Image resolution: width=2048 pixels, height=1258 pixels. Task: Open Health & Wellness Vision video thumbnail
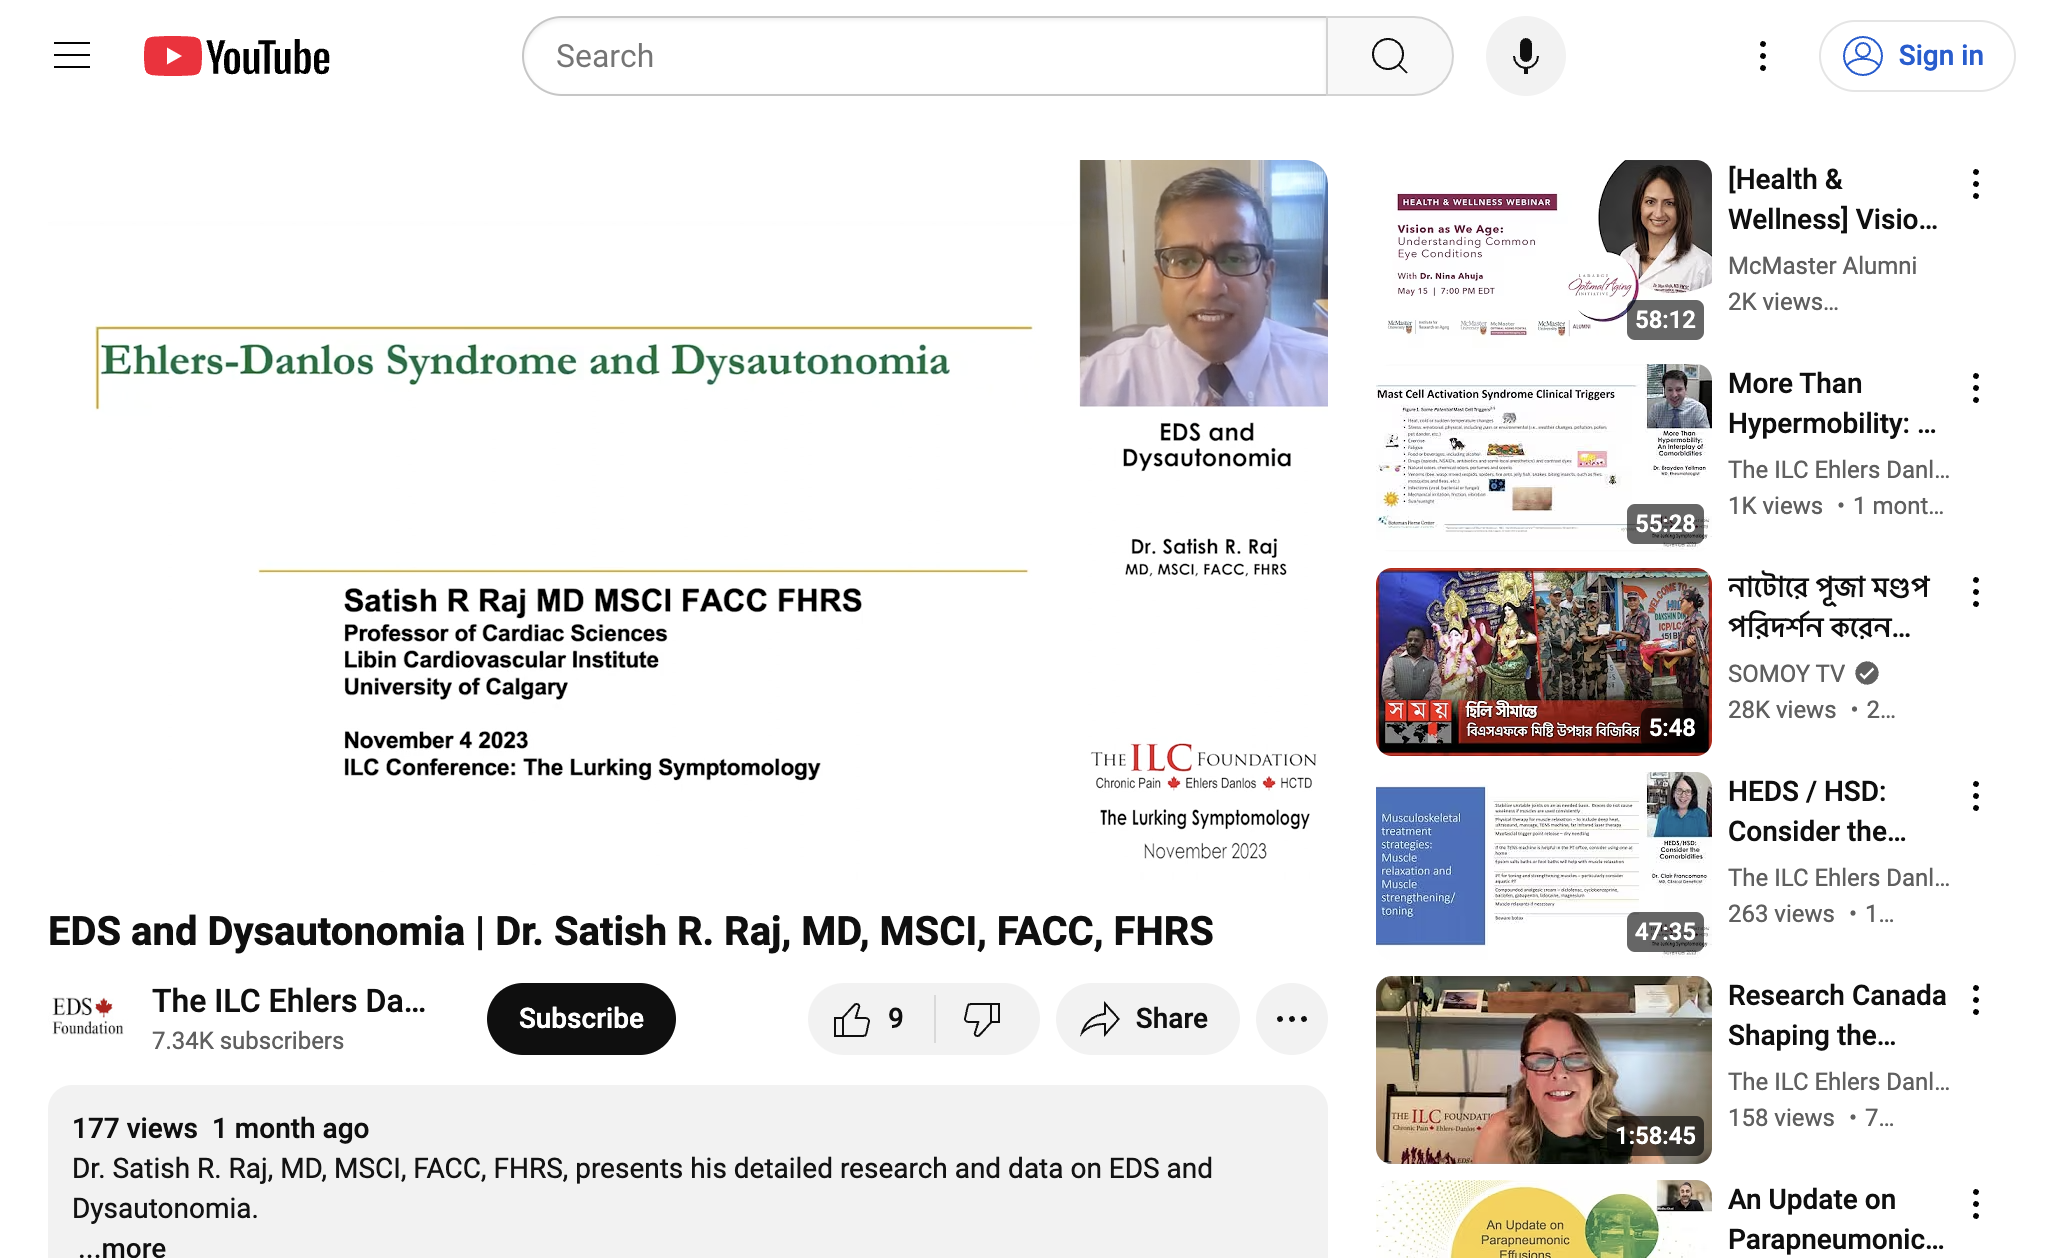(1543, 253)
